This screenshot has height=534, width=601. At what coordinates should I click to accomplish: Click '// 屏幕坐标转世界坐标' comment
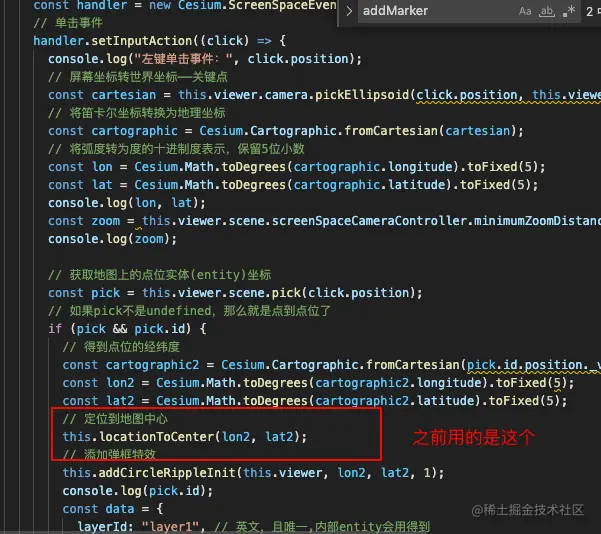pyautogui.click(x=138, y=77)
